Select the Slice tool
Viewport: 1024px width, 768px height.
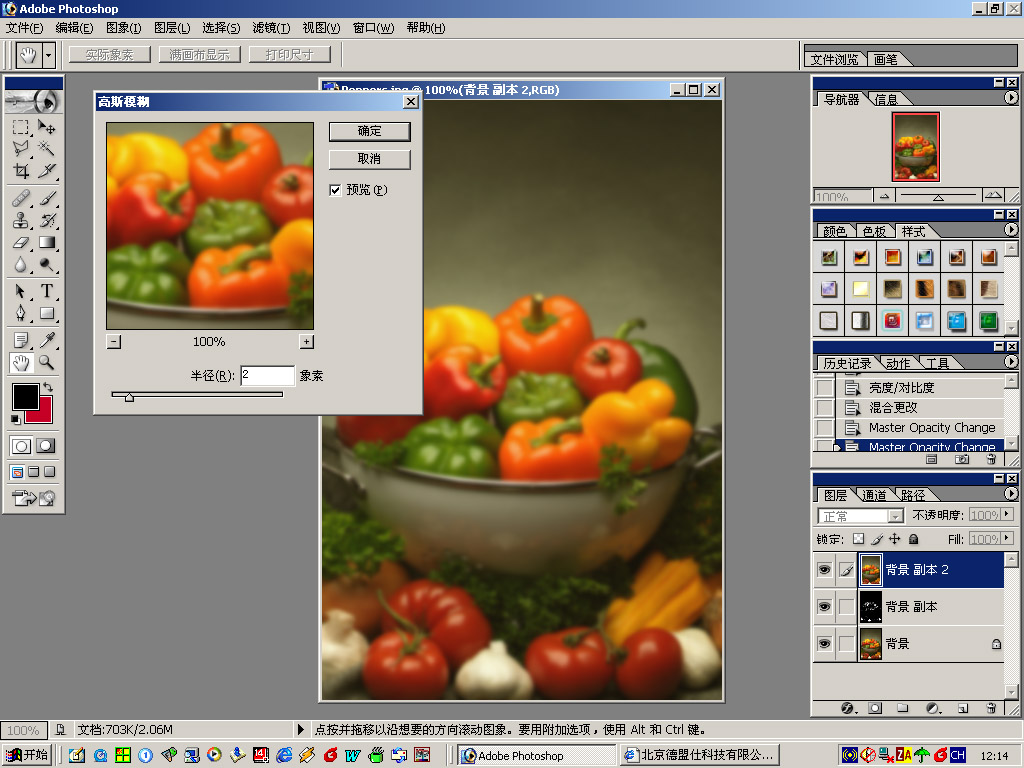46,171
